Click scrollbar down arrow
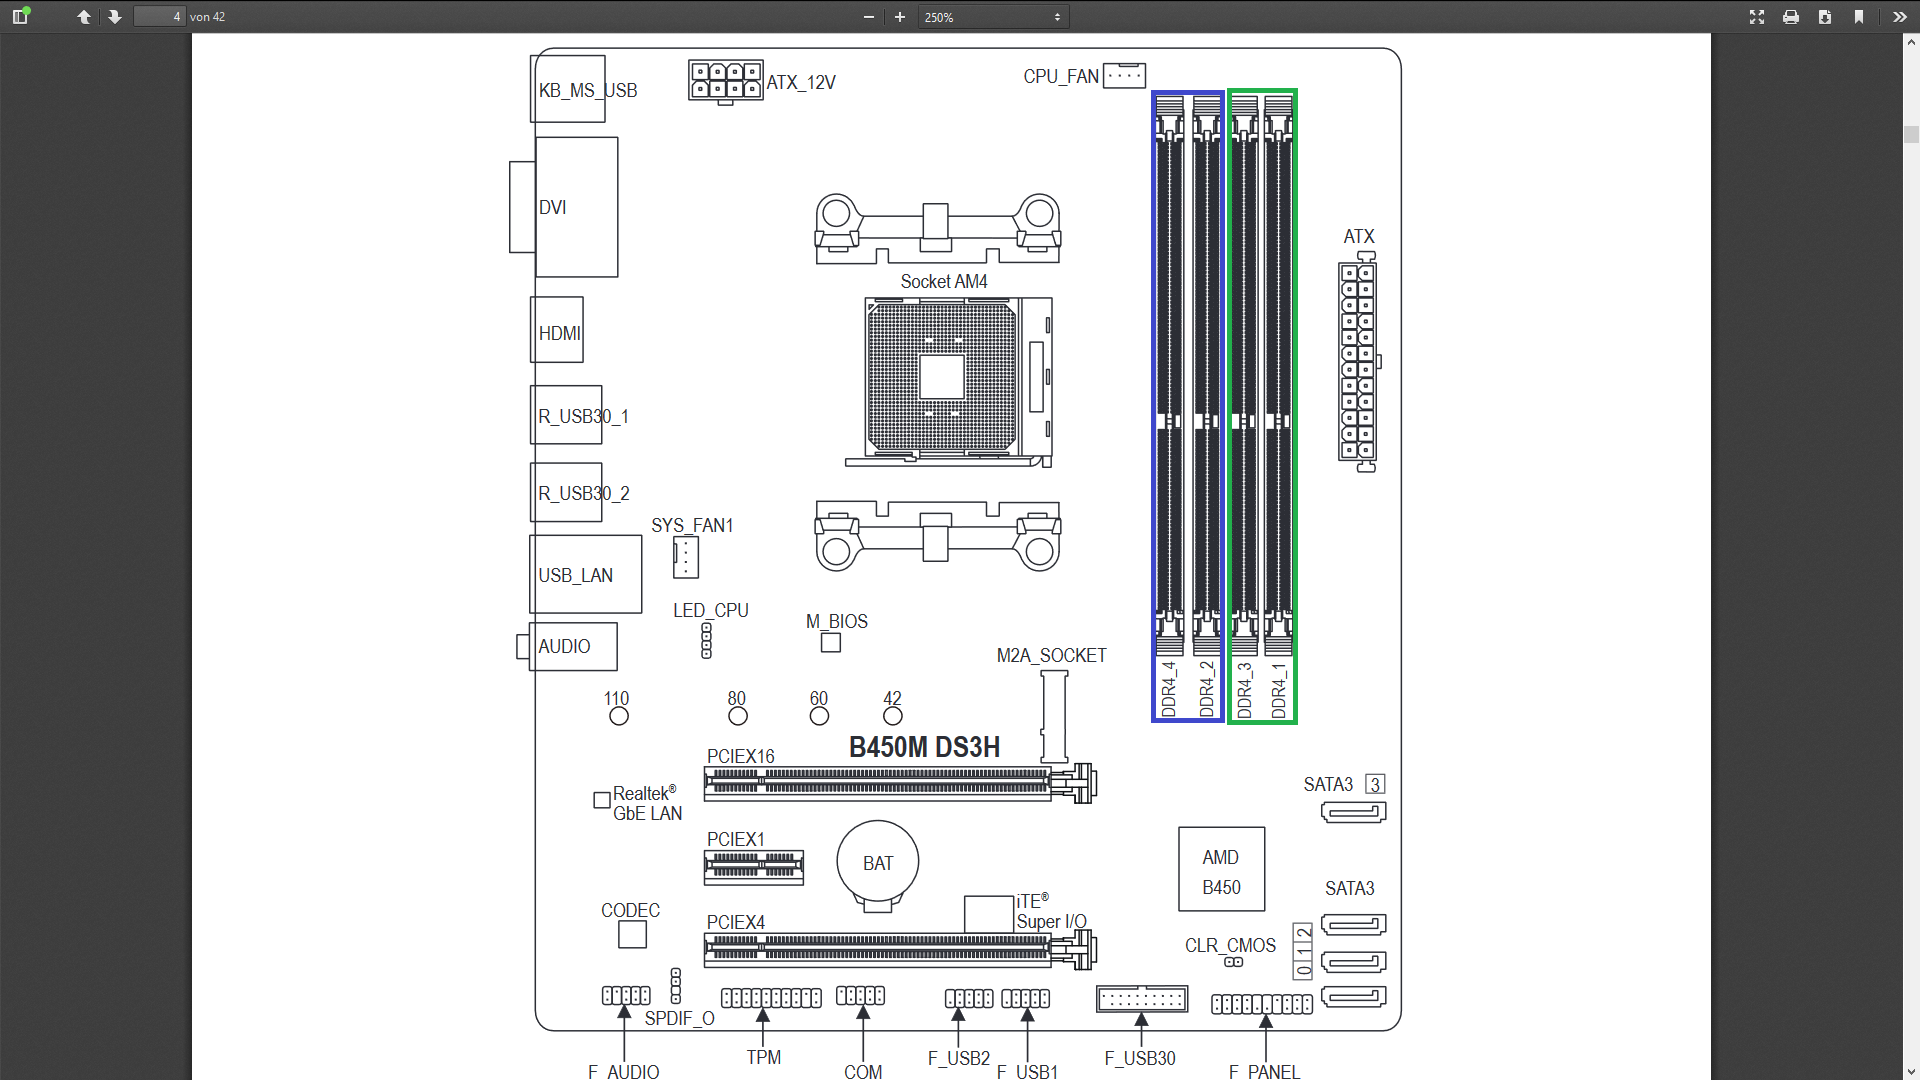 pyautogui.click(x=1911, y=1072)
